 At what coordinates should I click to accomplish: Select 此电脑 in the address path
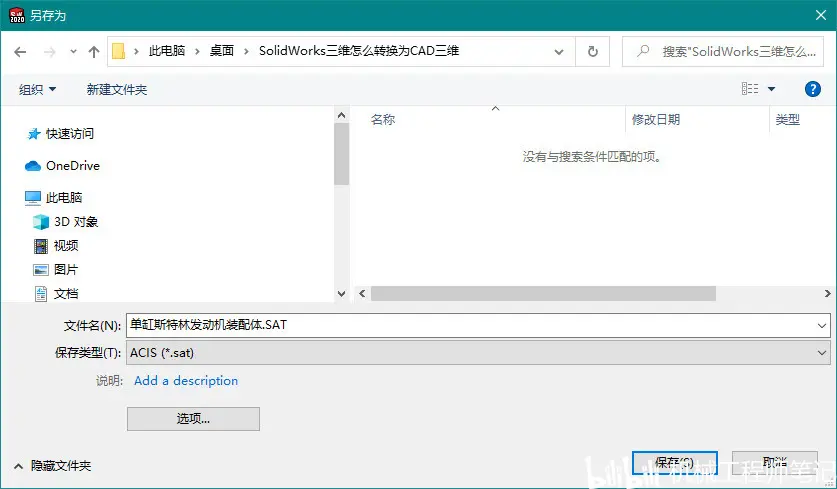(167, 51)
